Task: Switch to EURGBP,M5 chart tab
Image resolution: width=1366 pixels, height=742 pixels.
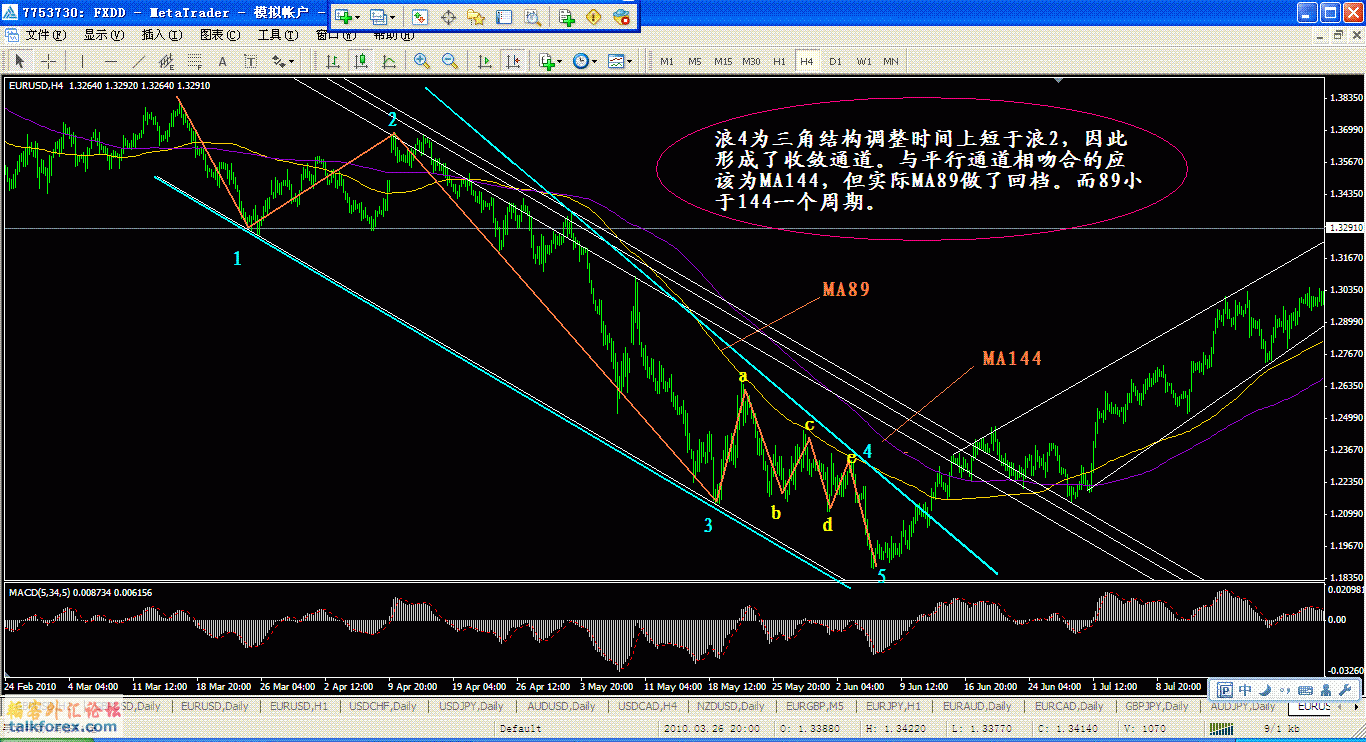Action: pos(812,706)
